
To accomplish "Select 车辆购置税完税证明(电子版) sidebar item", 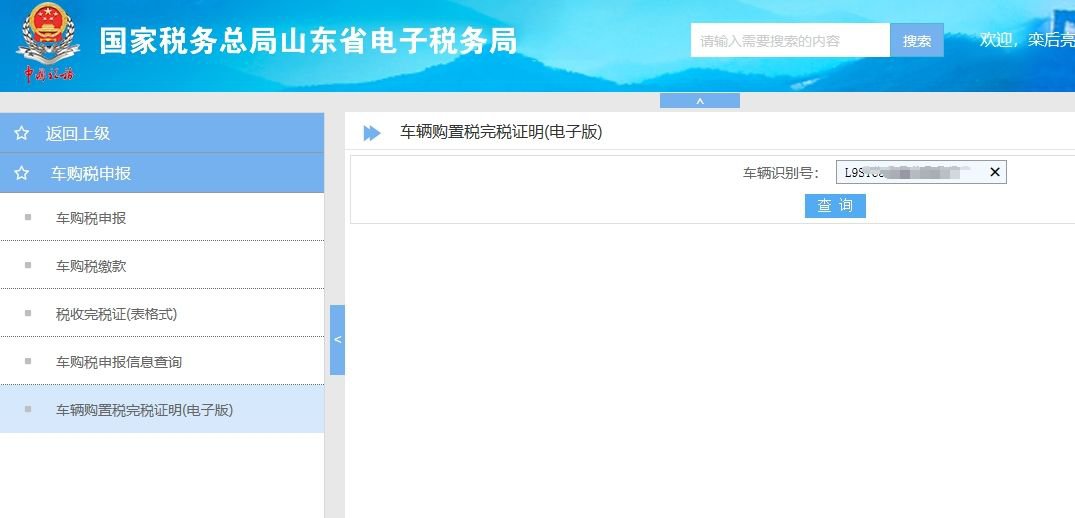I will click(144, 410).
